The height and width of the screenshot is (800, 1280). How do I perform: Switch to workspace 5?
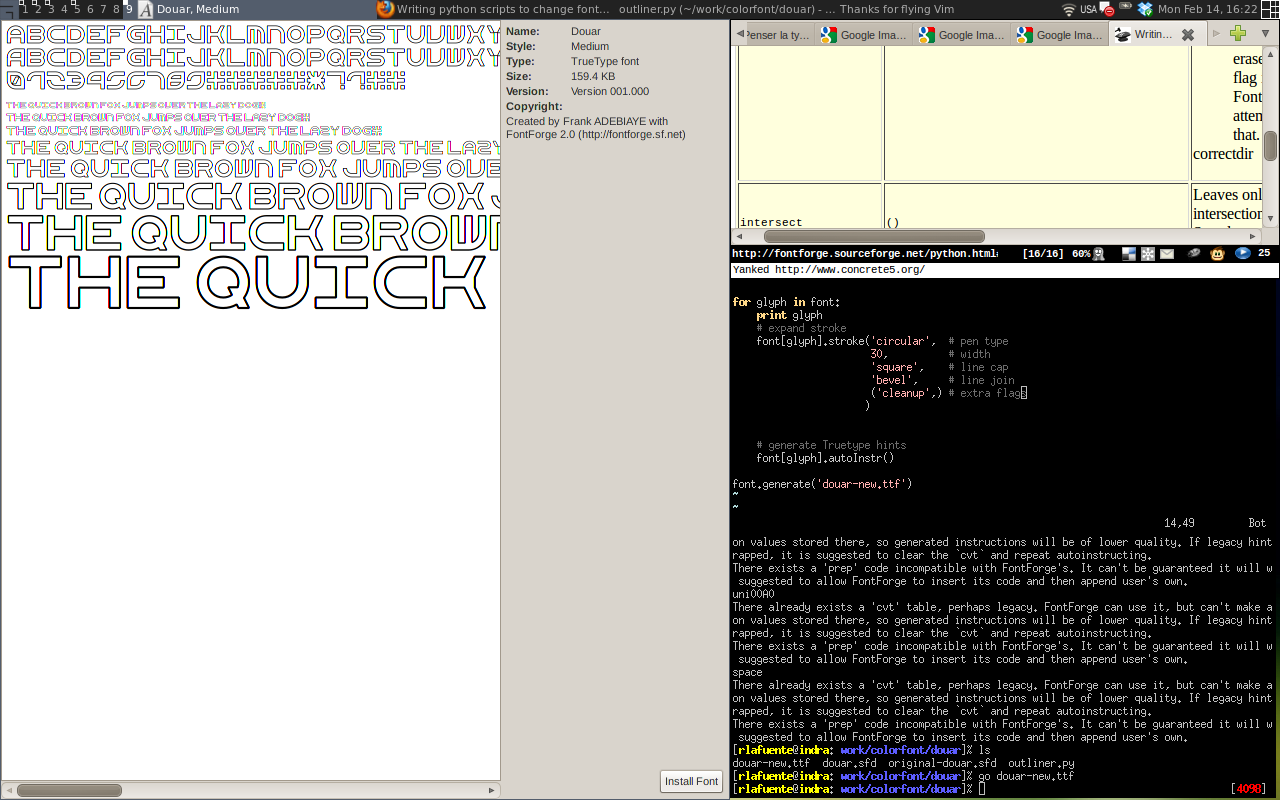[77, 9]
